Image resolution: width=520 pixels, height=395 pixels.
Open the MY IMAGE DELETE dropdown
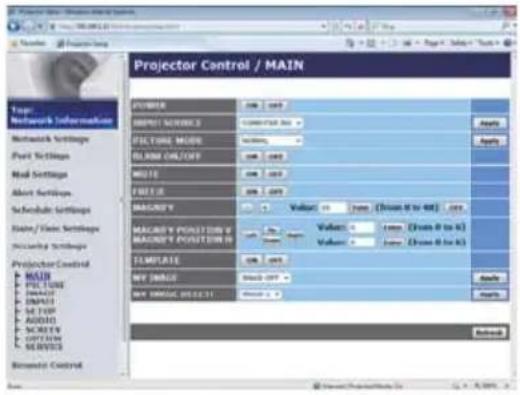click(260, 294)
